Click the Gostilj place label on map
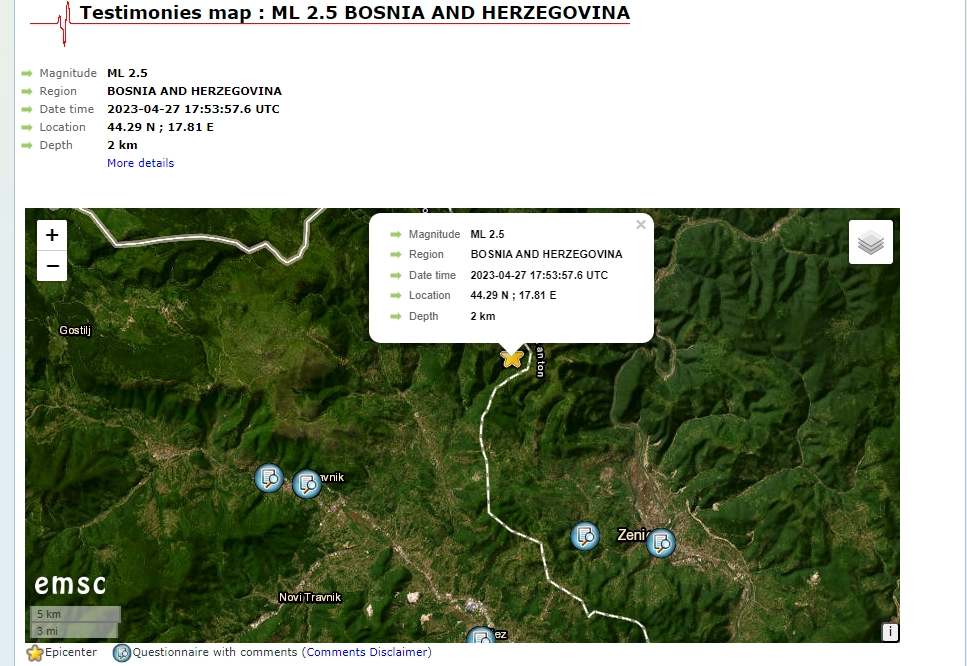This screenshot has width=967, height=666. [75, 330]
